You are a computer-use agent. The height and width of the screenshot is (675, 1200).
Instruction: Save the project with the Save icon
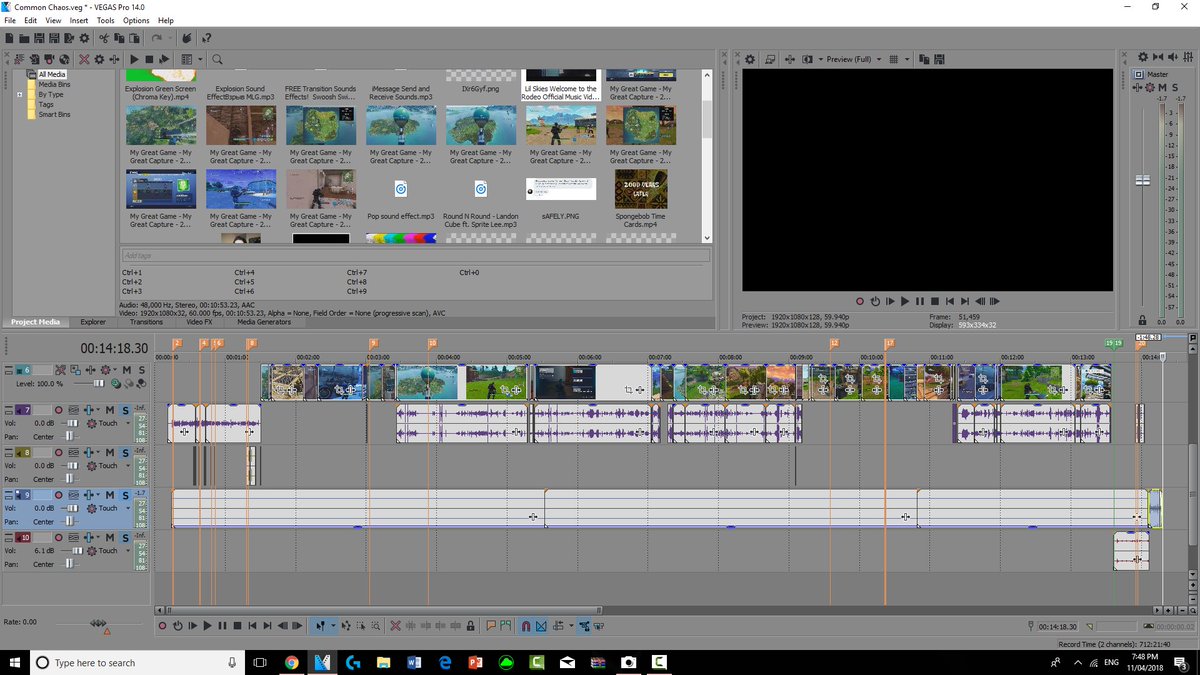click(x=38, y=38)
